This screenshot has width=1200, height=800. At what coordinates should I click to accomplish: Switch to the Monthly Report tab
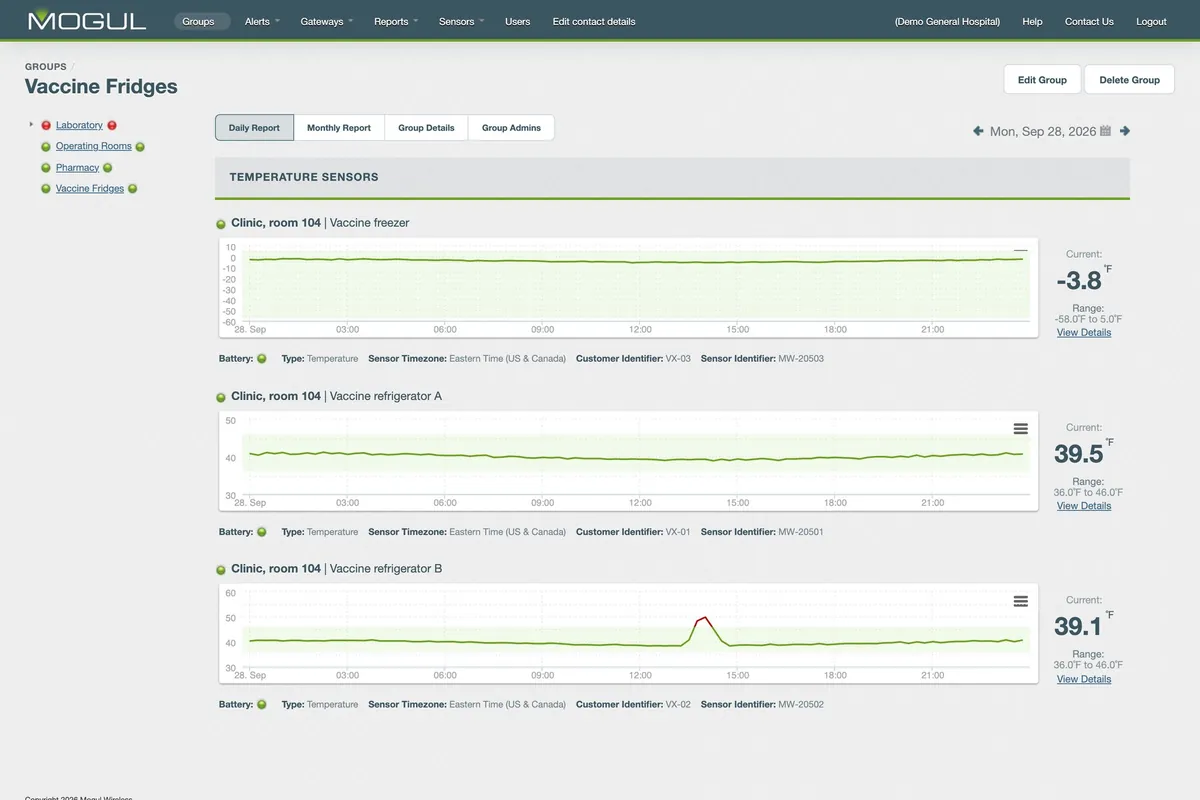point(339,128)
